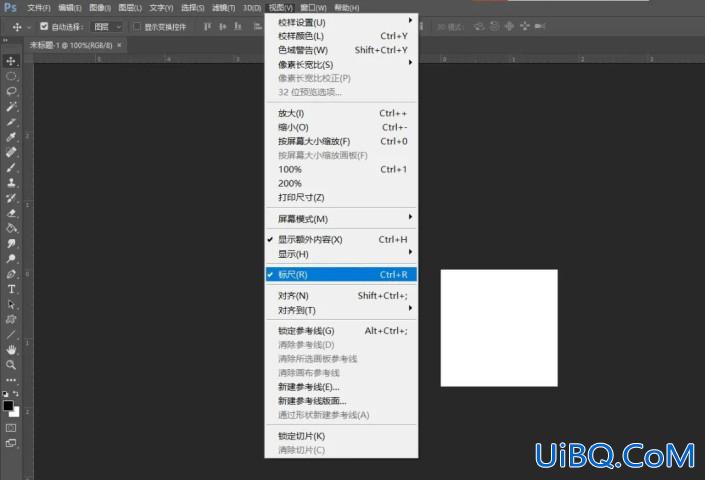The width and height of the screenshot is (705, 480).
Task: Toggle 显示额外内容(X) checked menu item
Action: (x=341, y=240)
